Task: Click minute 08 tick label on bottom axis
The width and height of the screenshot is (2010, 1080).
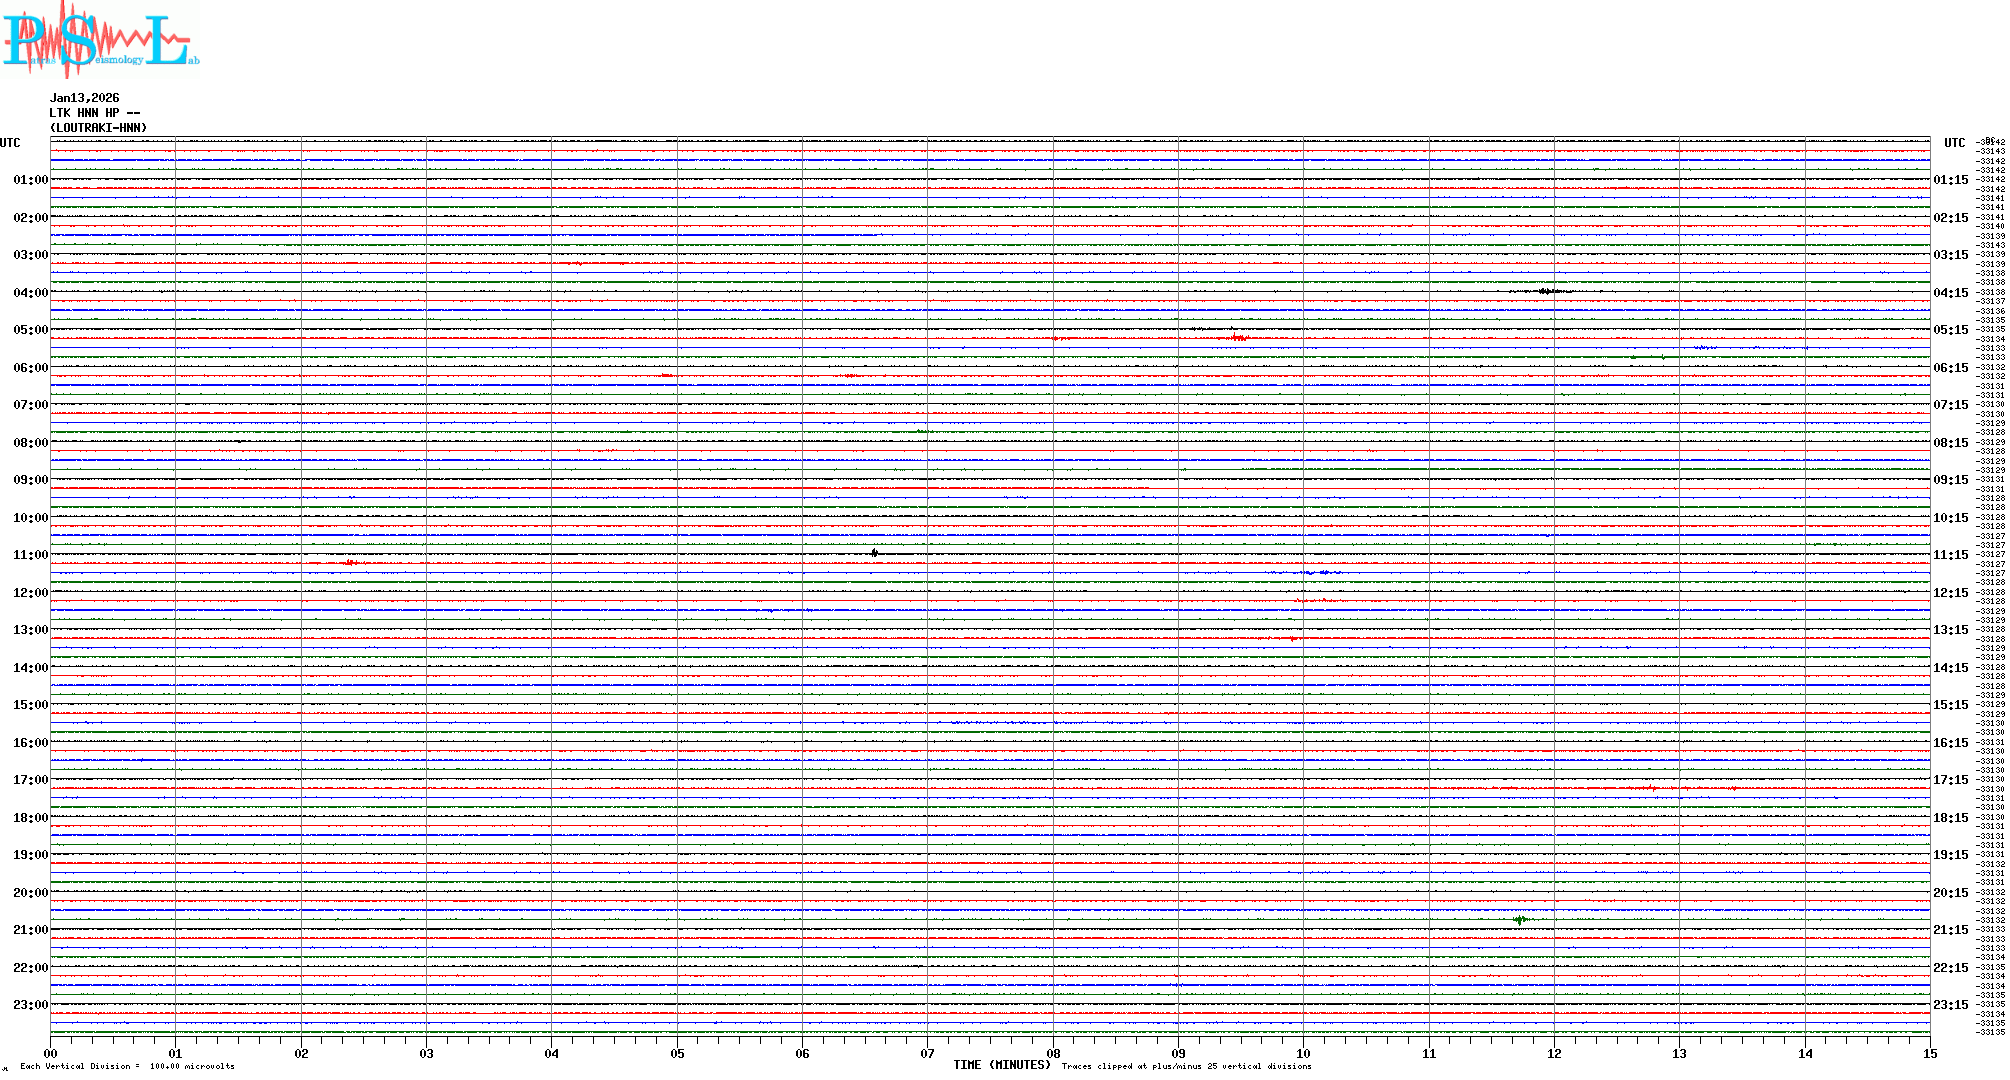Action: point(1053,1053)
